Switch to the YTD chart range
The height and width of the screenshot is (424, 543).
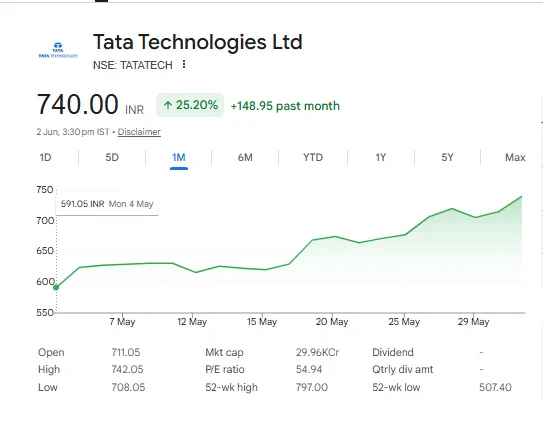pos(313,158)
